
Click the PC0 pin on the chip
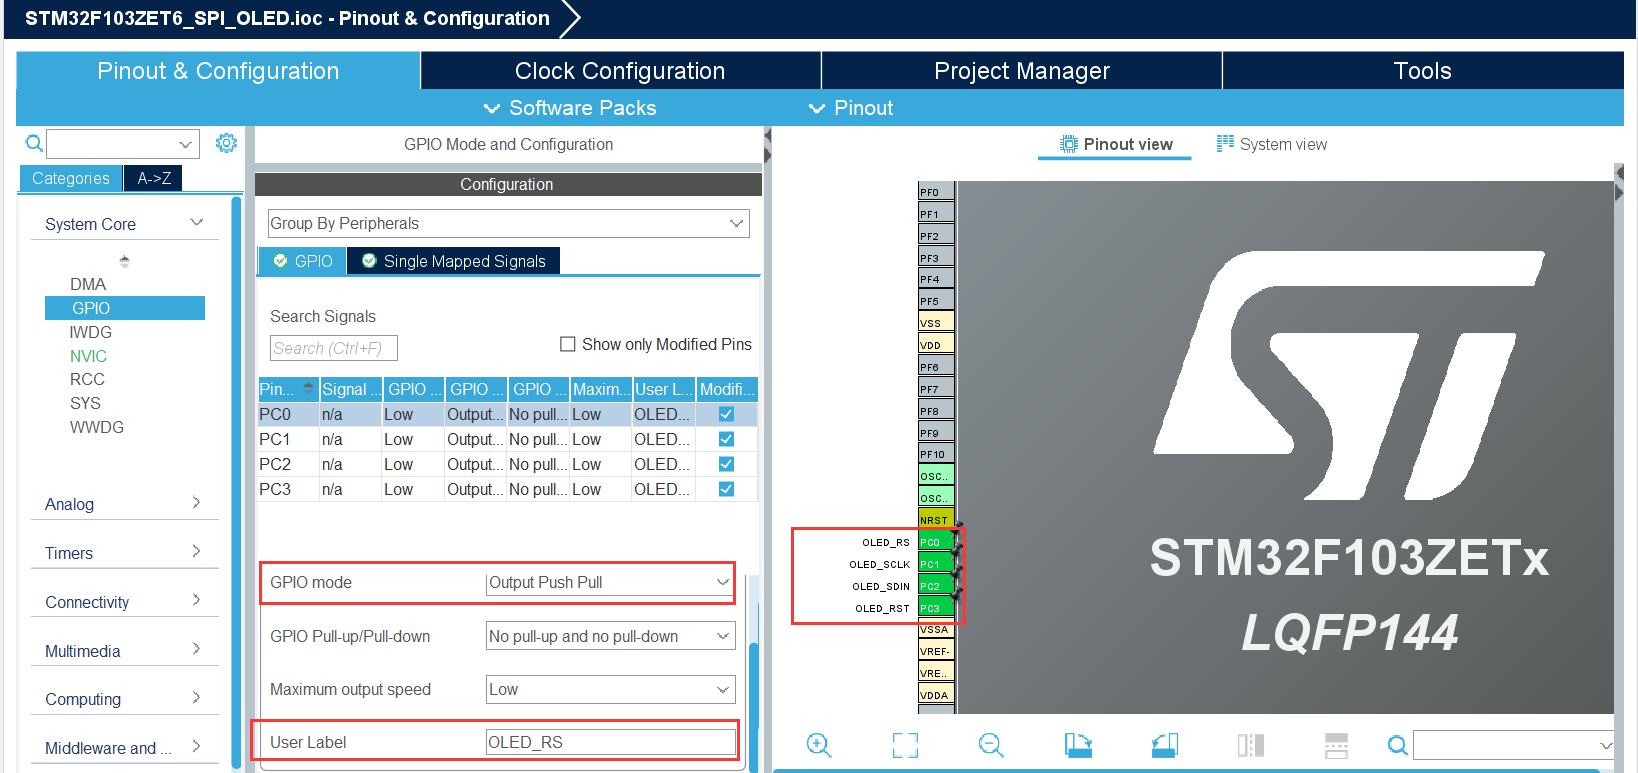(x=936, y=542)
